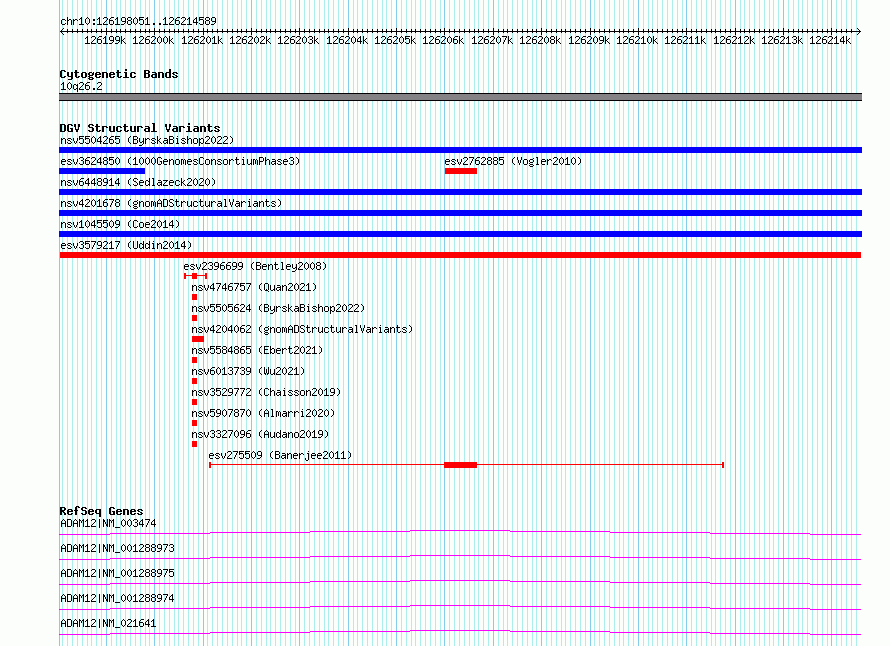Click the 126206k ruler tick label
Screen dimensions: 890x646
point(443,40)
